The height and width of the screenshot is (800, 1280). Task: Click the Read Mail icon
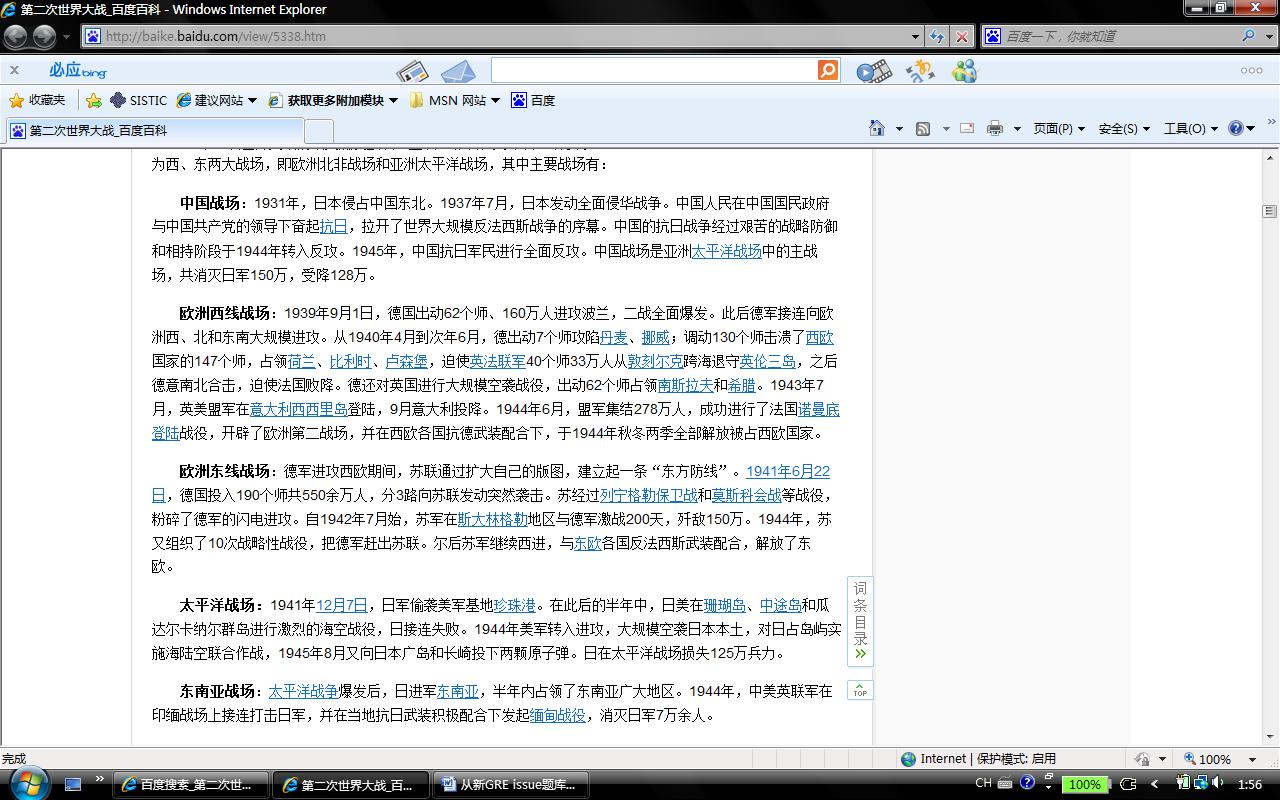pos(967,128)
